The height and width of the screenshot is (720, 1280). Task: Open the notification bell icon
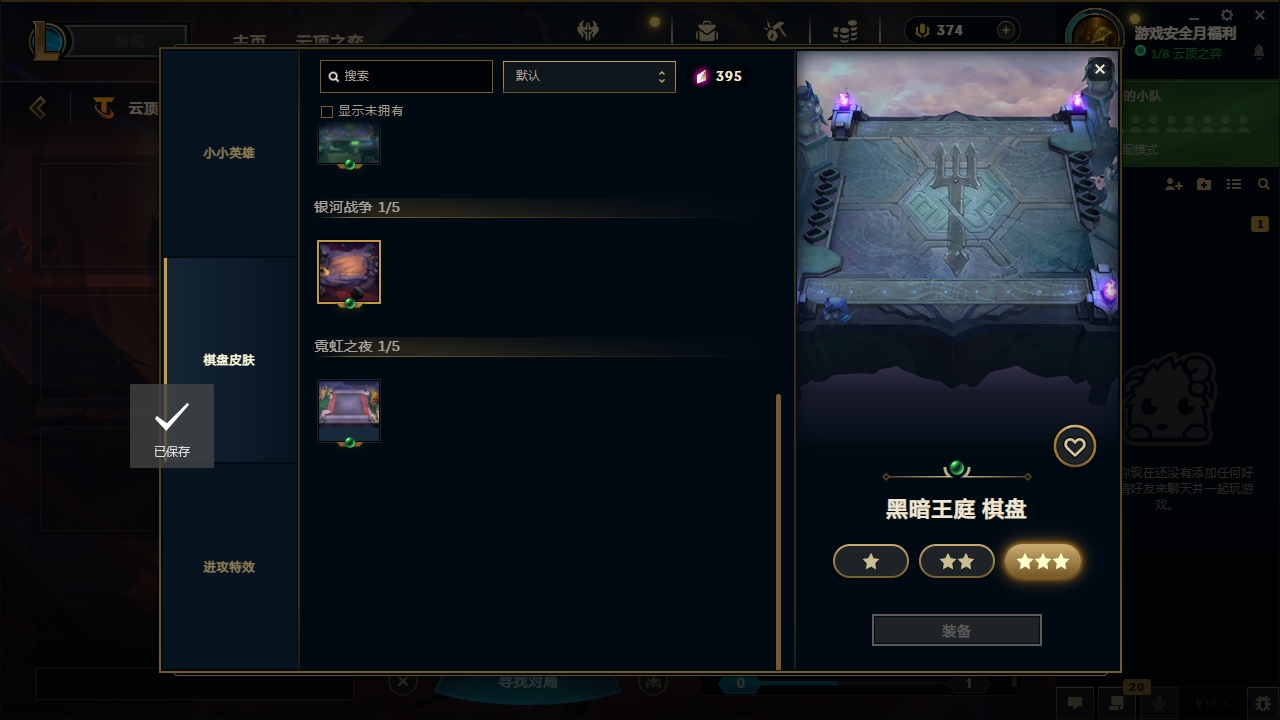pos(1259,52)
